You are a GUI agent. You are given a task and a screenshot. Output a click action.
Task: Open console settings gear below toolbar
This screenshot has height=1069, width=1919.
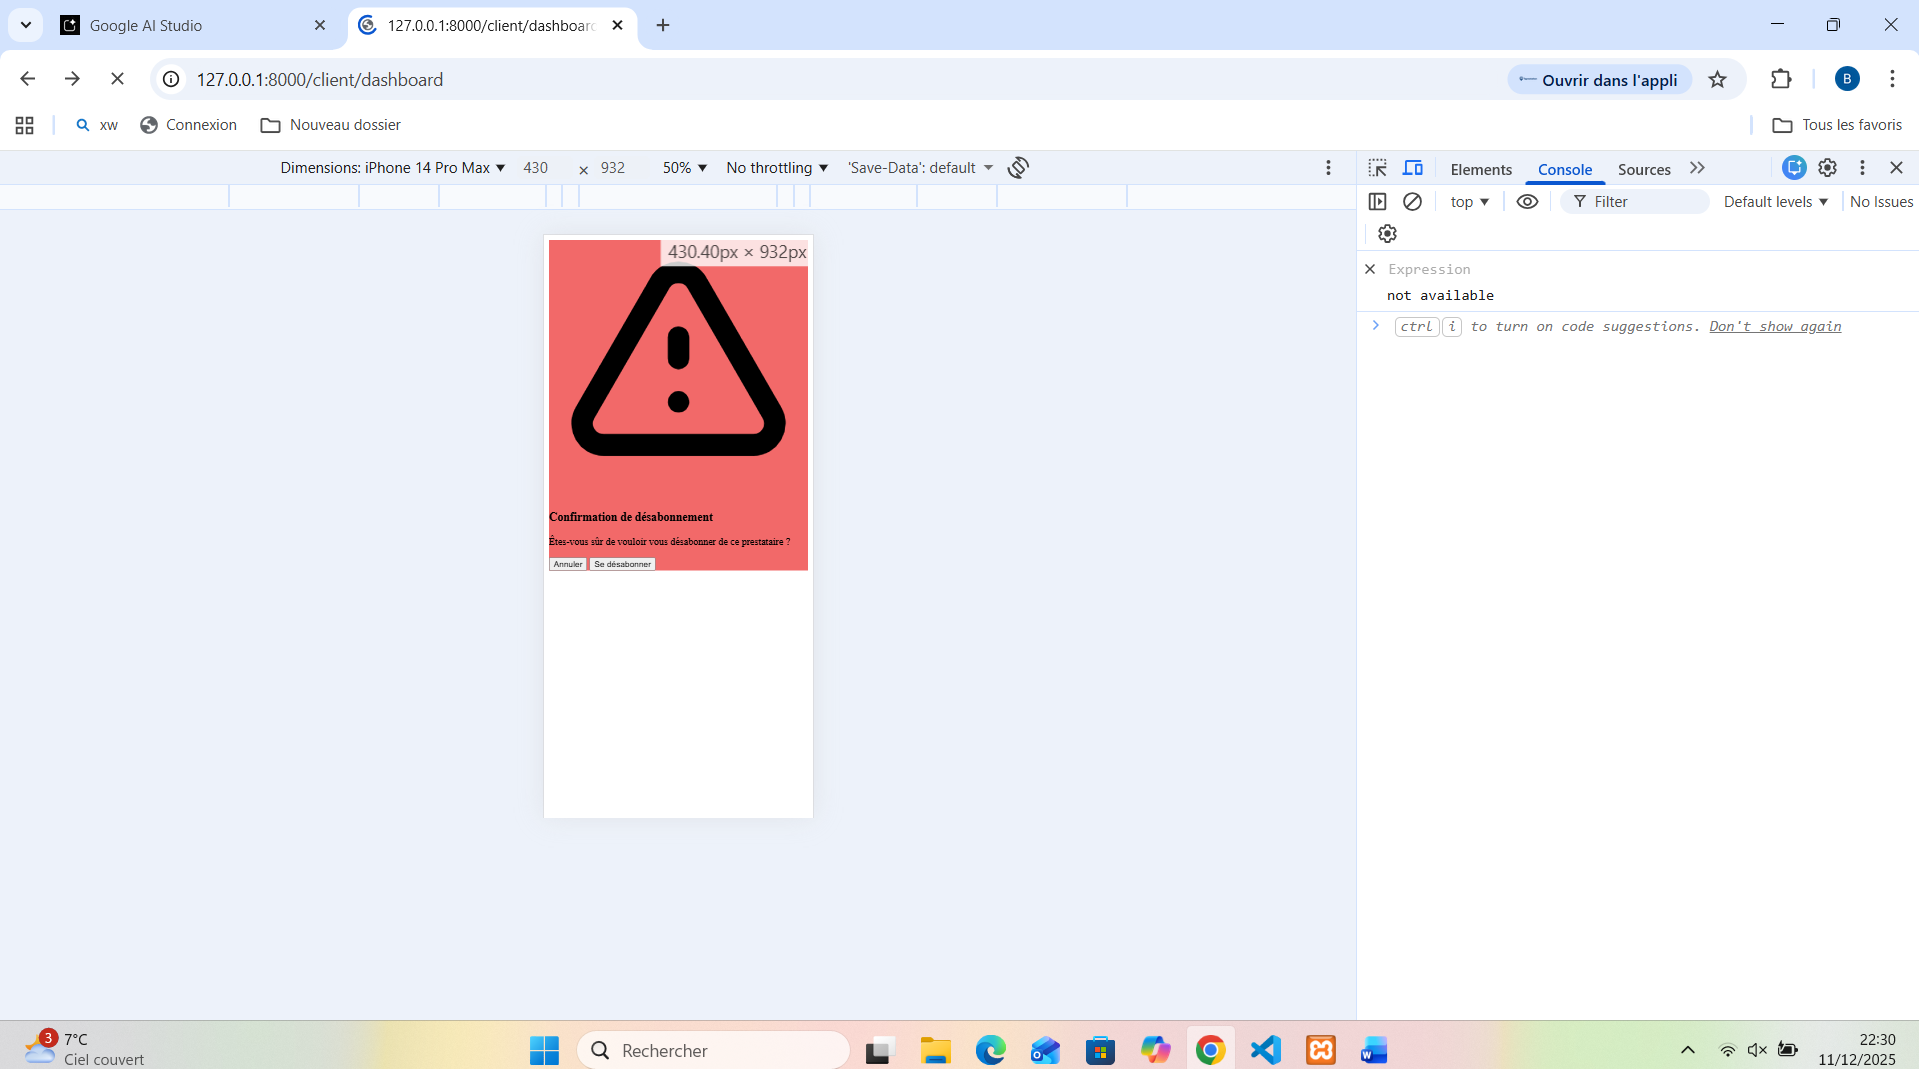(x=1387, y=234)
